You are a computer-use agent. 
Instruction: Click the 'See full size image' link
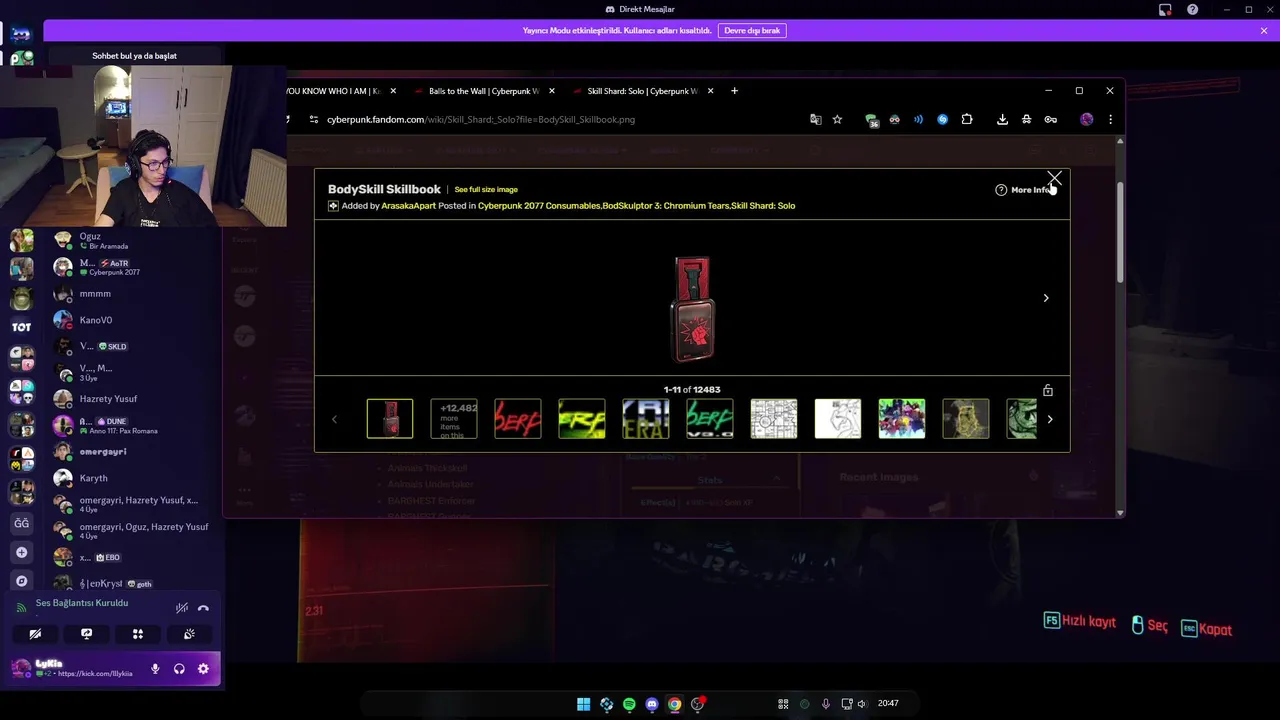coord(486,189)
